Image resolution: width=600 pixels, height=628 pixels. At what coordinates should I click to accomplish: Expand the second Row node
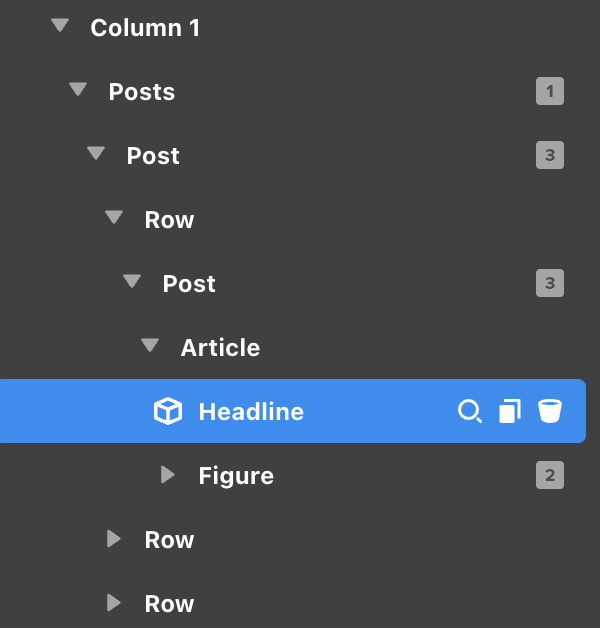(x=114, y=539)
